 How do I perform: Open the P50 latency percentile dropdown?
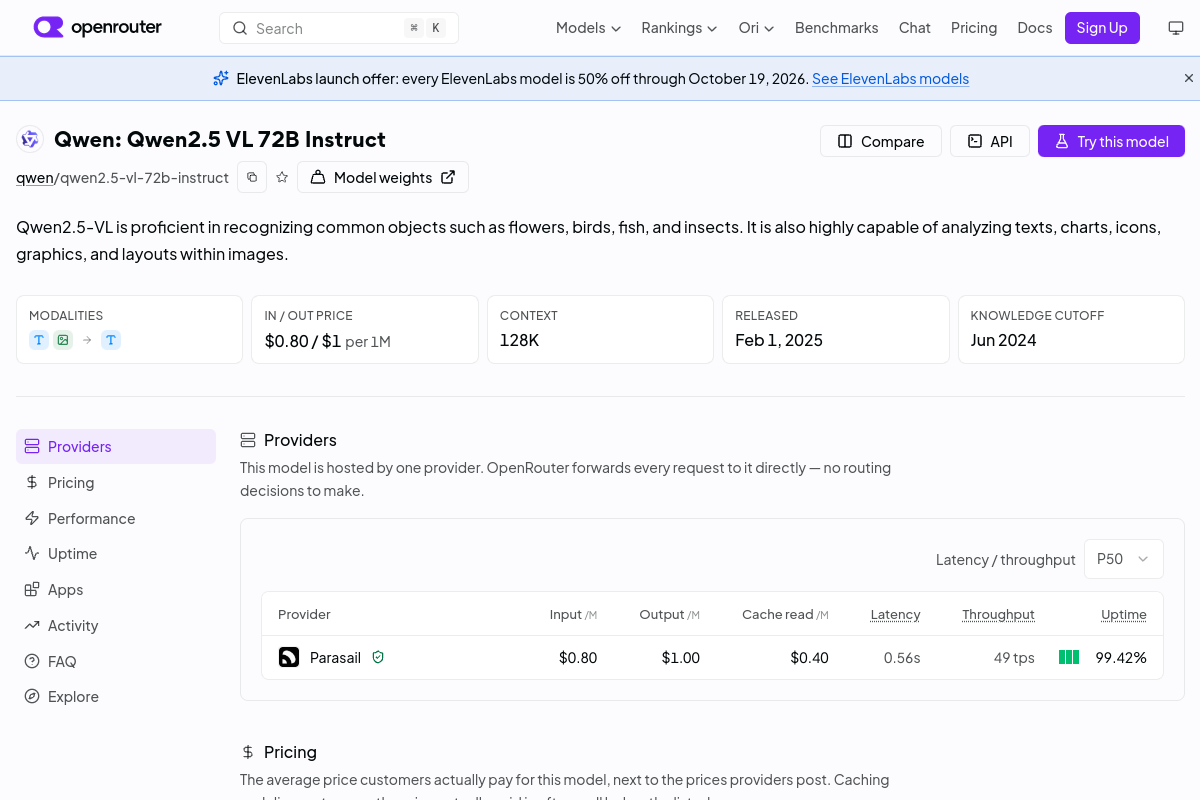coord(1124,559)
